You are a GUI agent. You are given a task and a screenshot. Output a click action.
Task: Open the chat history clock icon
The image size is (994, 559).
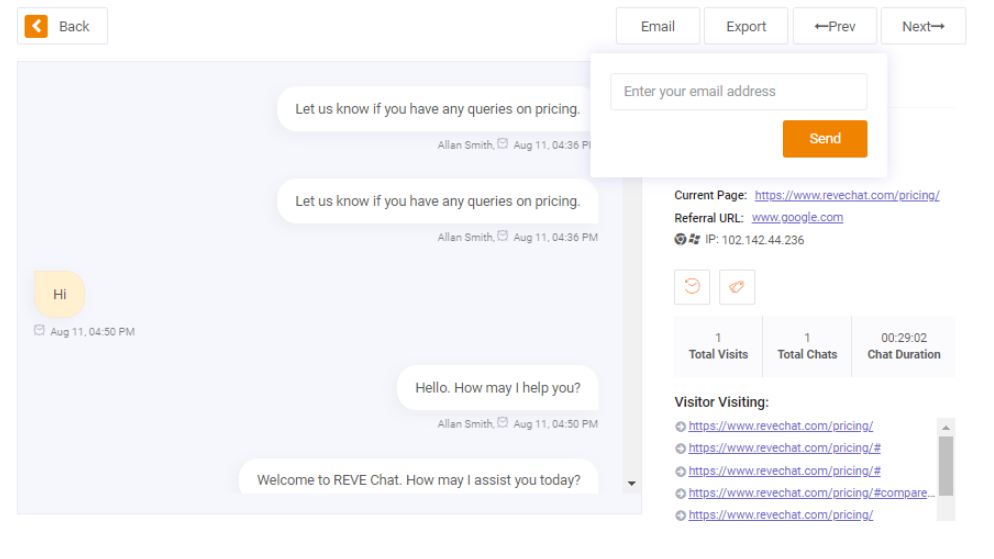[692, 286]
